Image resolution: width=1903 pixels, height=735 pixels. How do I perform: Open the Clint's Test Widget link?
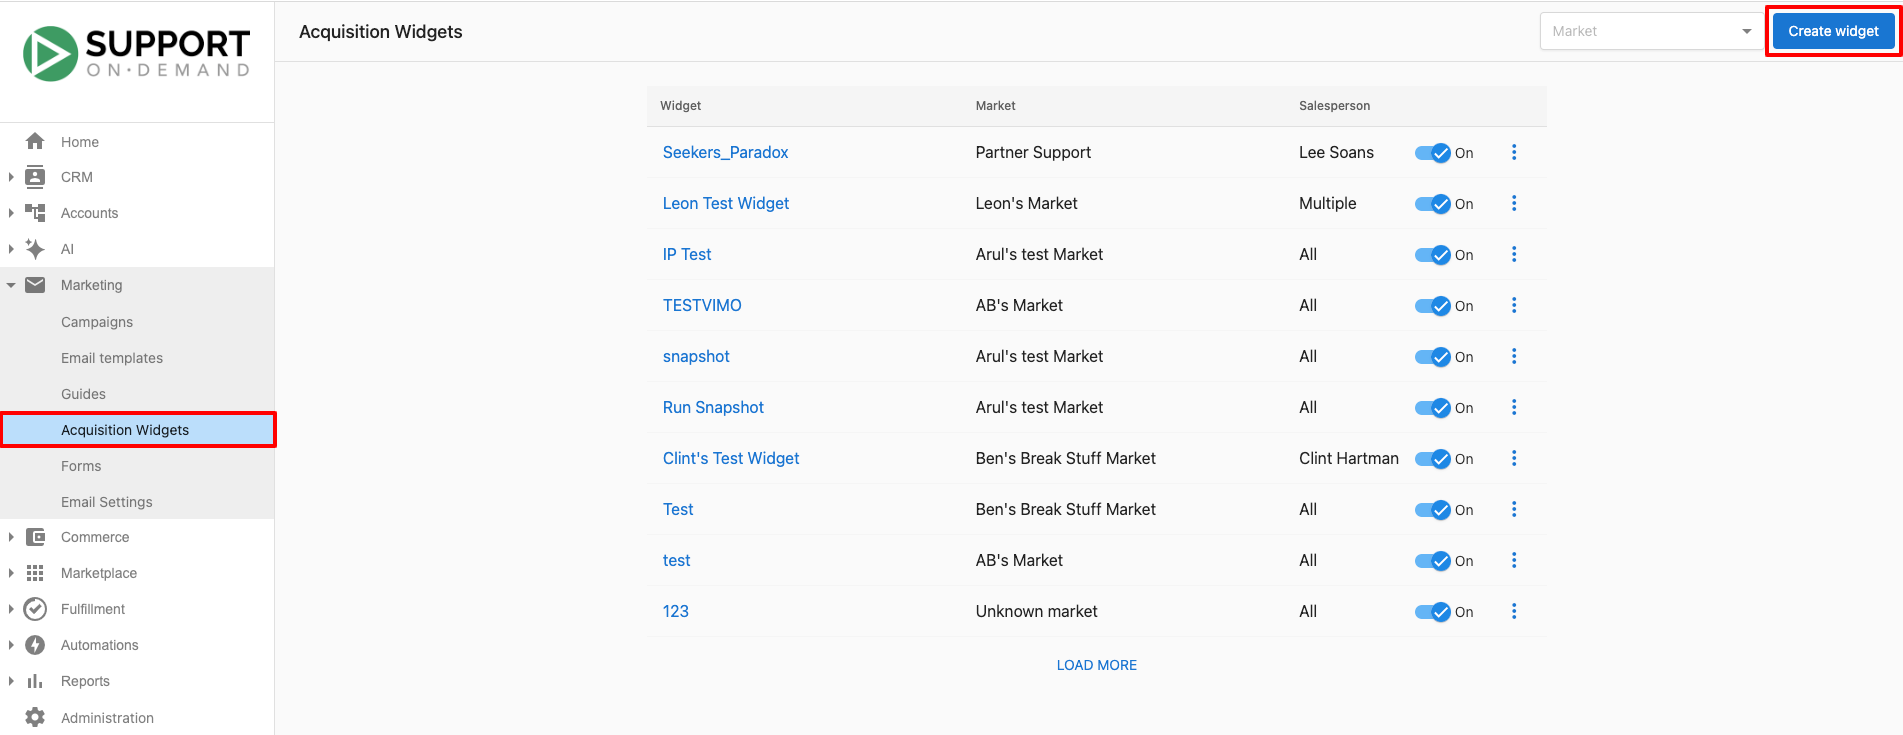click(731, 458)
